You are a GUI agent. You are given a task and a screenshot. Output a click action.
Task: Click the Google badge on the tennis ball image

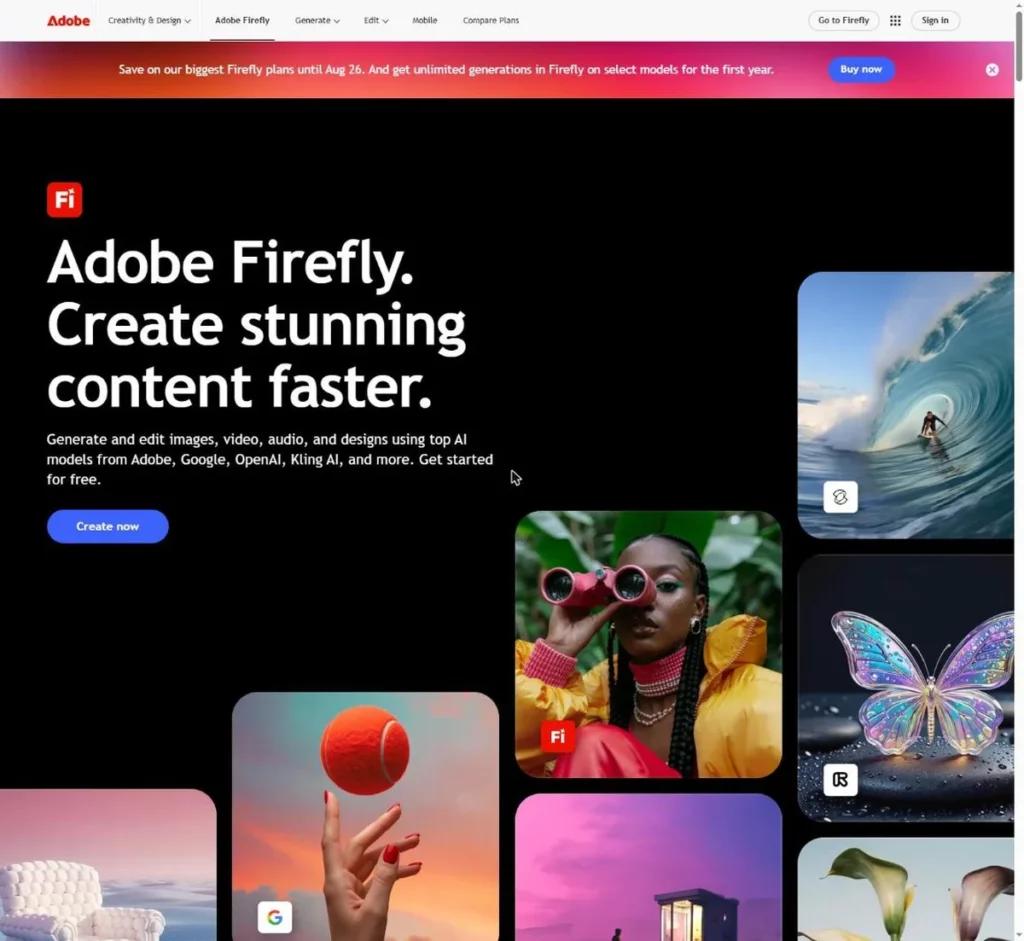[x=275, y=917]
